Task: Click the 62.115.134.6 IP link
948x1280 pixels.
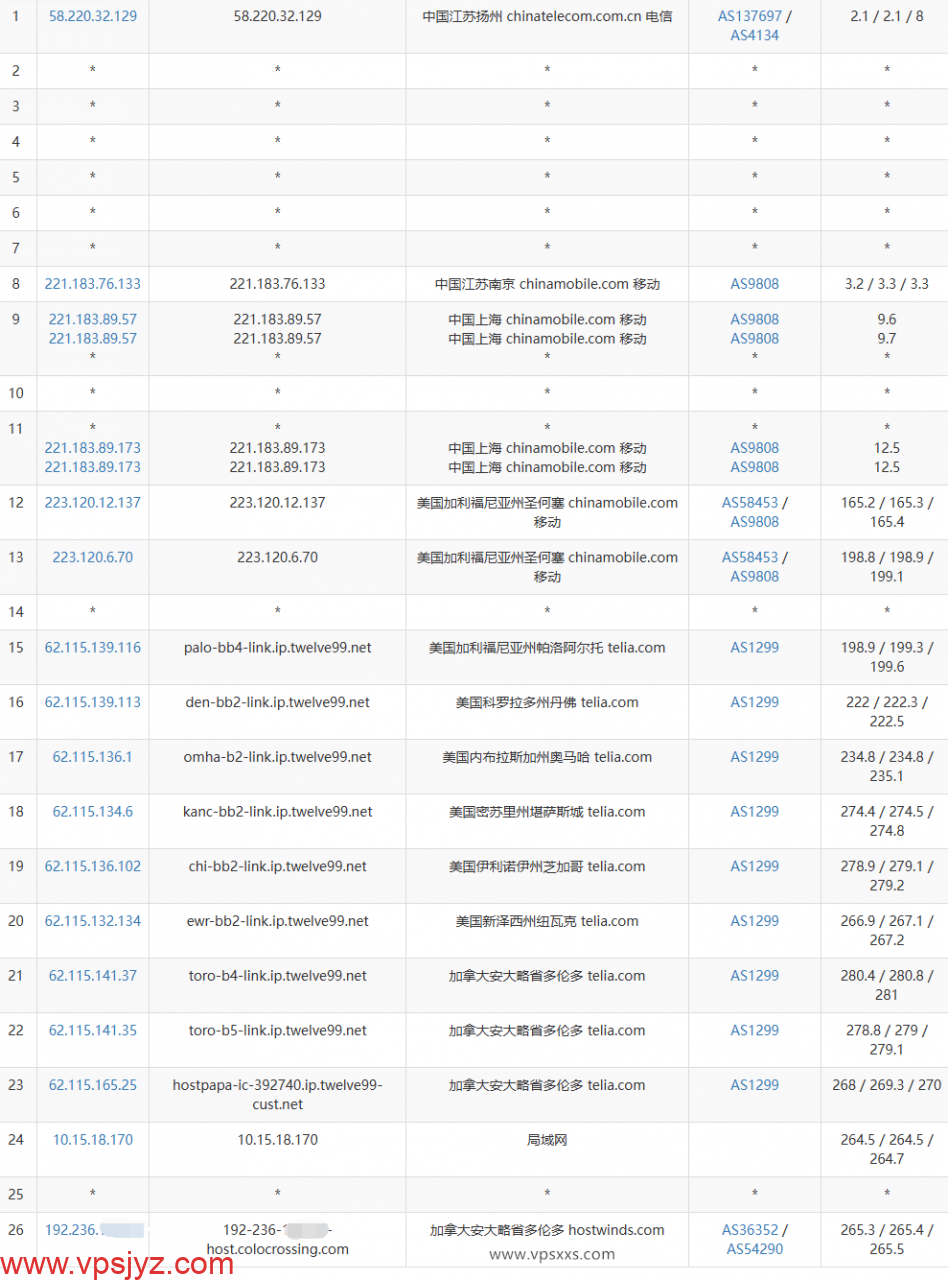Action: point(92,812)
